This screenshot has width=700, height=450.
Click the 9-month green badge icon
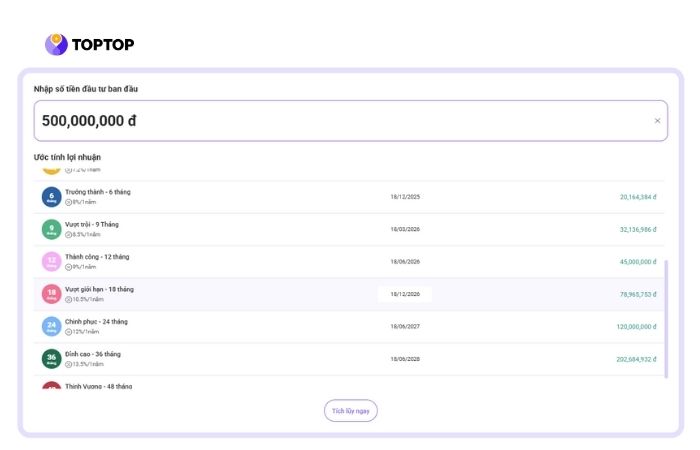[52, 229]
